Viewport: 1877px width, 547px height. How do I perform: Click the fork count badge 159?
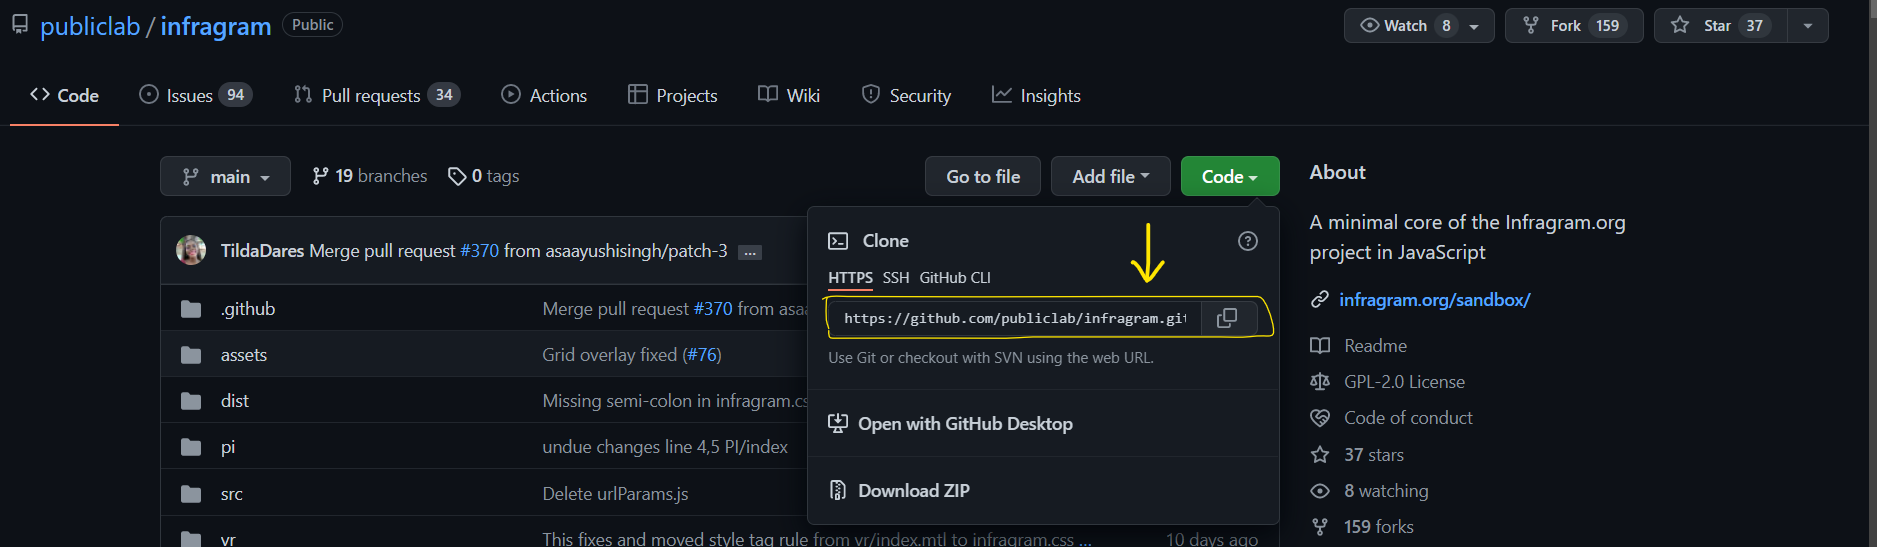pos(1607,26)
